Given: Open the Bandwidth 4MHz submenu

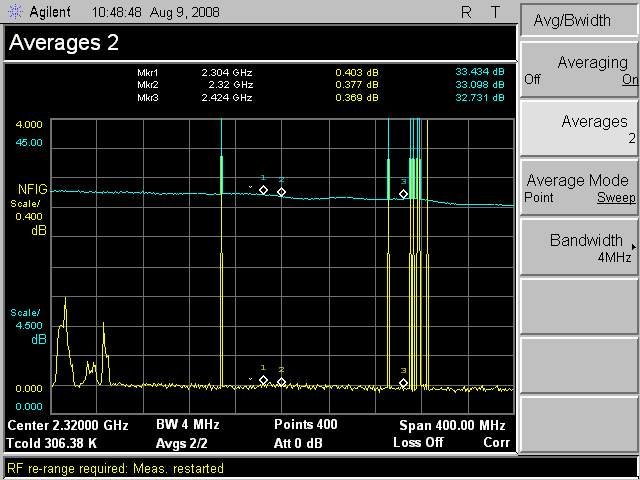Looking at the screenshot, I should pos(579,247).
